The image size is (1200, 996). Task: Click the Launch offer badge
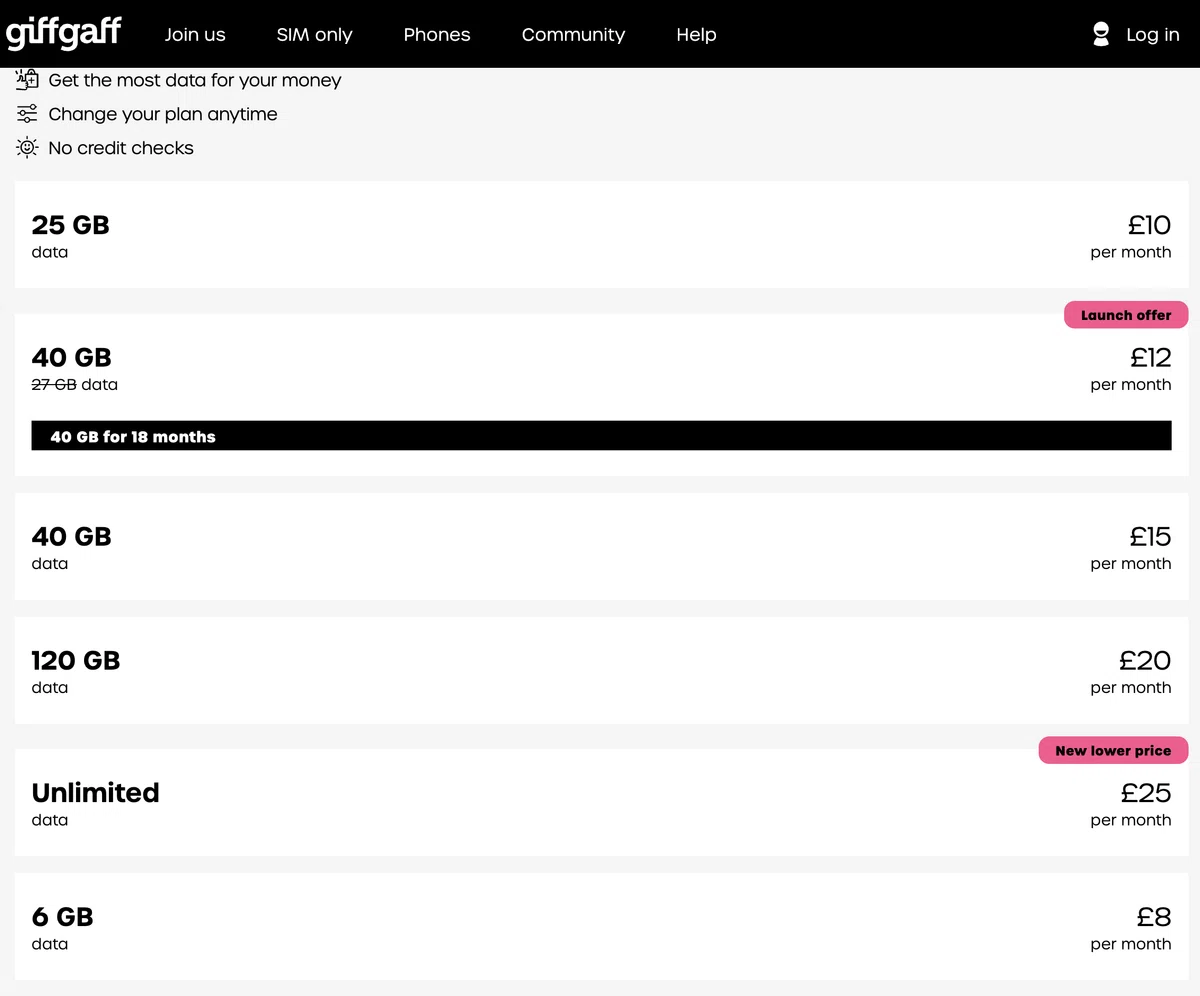tap(1126, 315)
